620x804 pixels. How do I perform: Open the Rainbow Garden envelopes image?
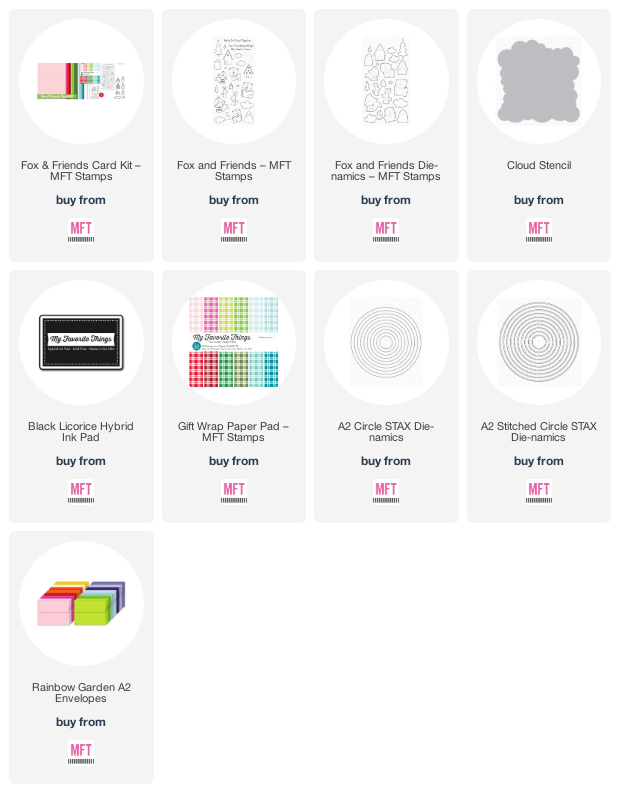81,603
